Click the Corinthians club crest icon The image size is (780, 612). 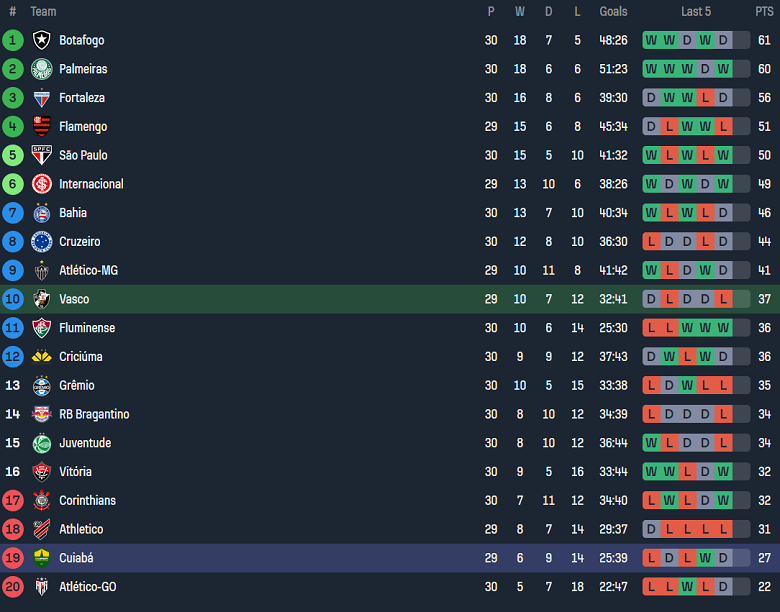point(41,500)
